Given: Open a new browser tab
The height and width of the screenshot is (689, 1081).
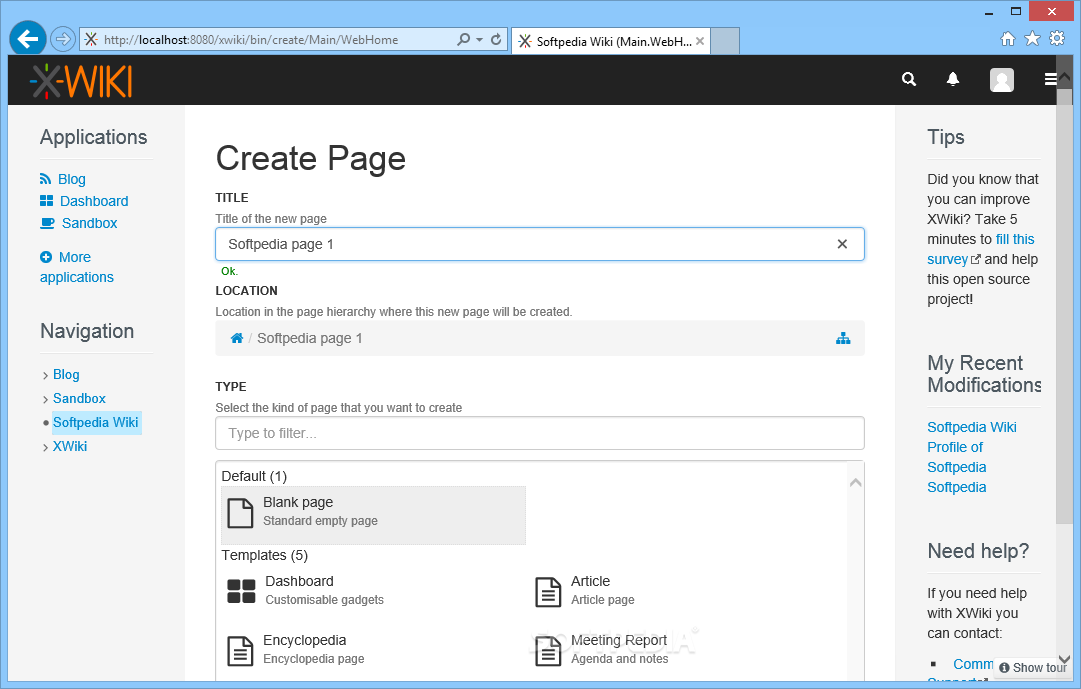Looking at the screenshot, I should click(x=725, y=41).
